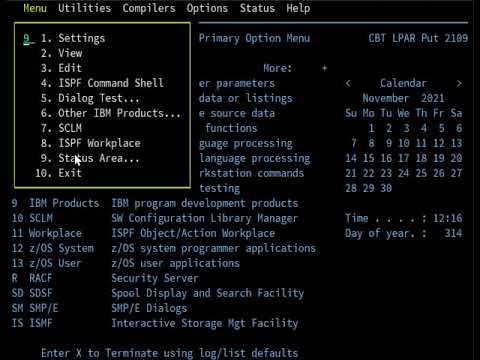Viewport: 480px width, 360px height.
Task: Click 'Security Server' description
Action: pos(155,278)
